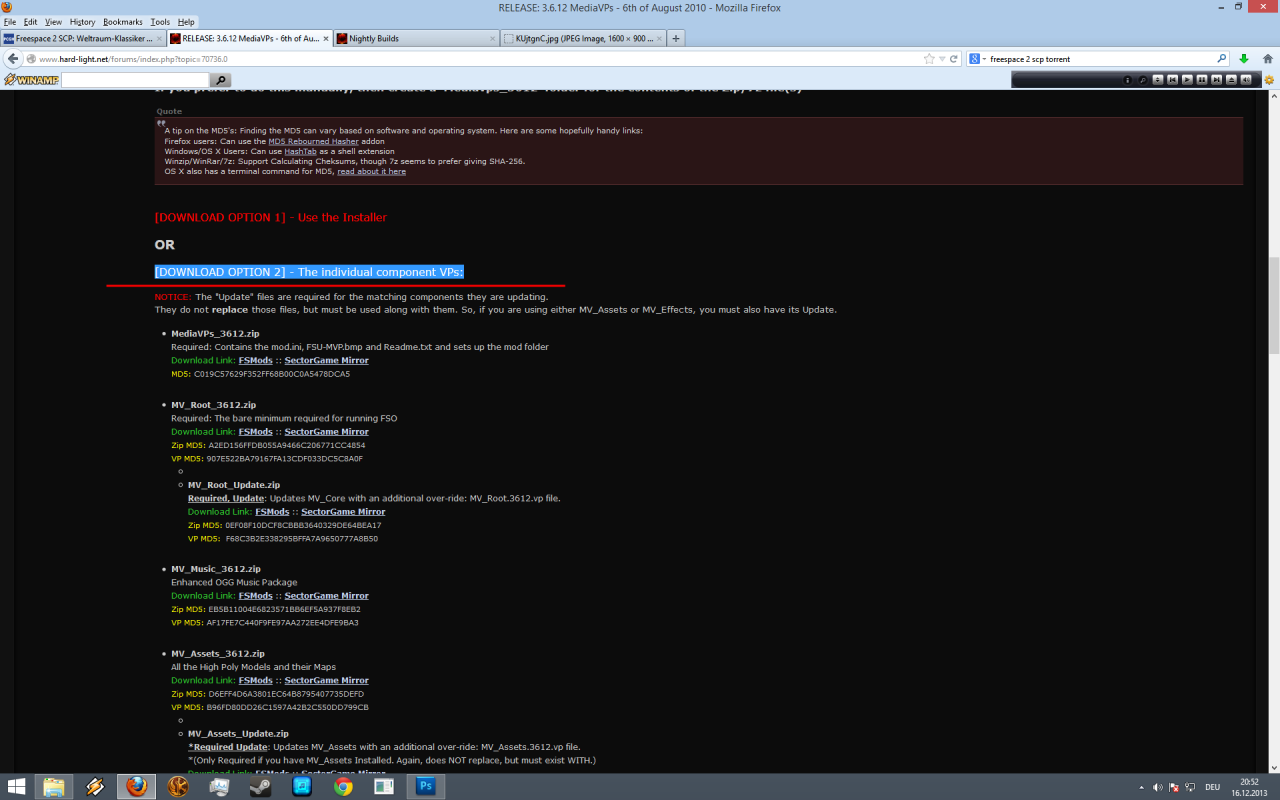
Task: Click FSMods link under MV_Music_3612.zip
Action: (255, 596)
